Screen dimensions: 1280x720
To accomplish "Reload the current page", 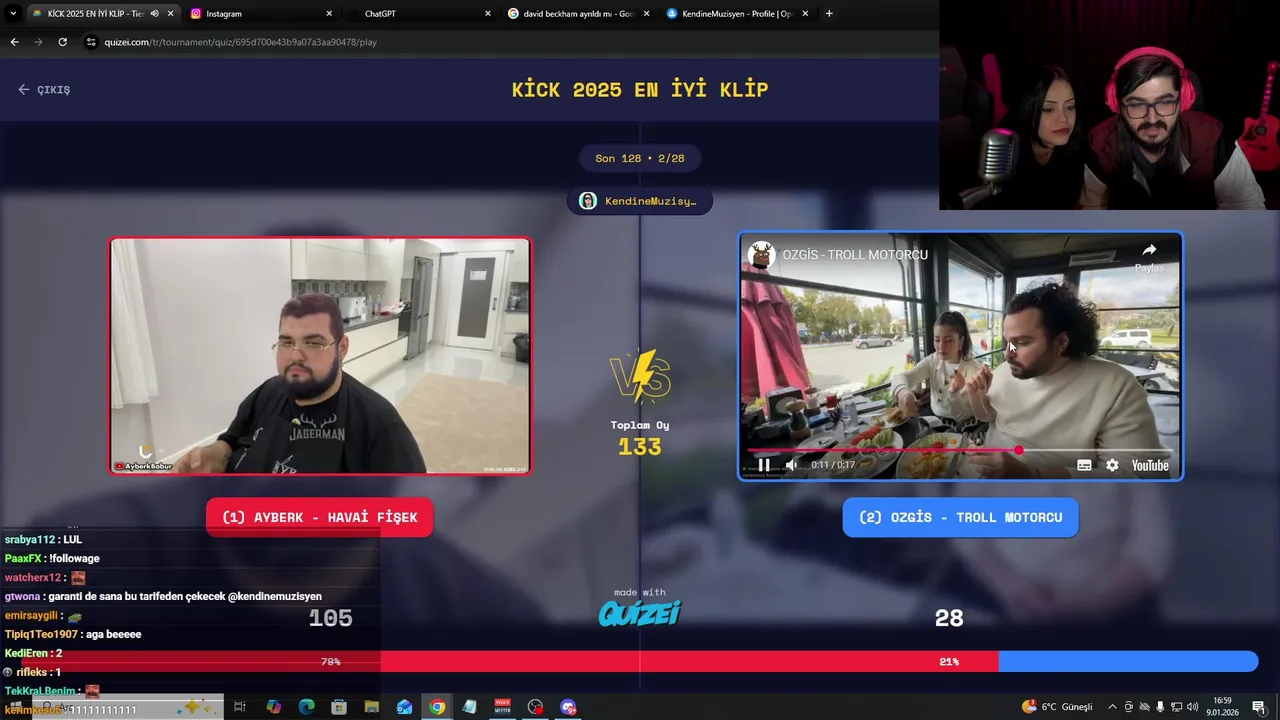I will 62,42.
